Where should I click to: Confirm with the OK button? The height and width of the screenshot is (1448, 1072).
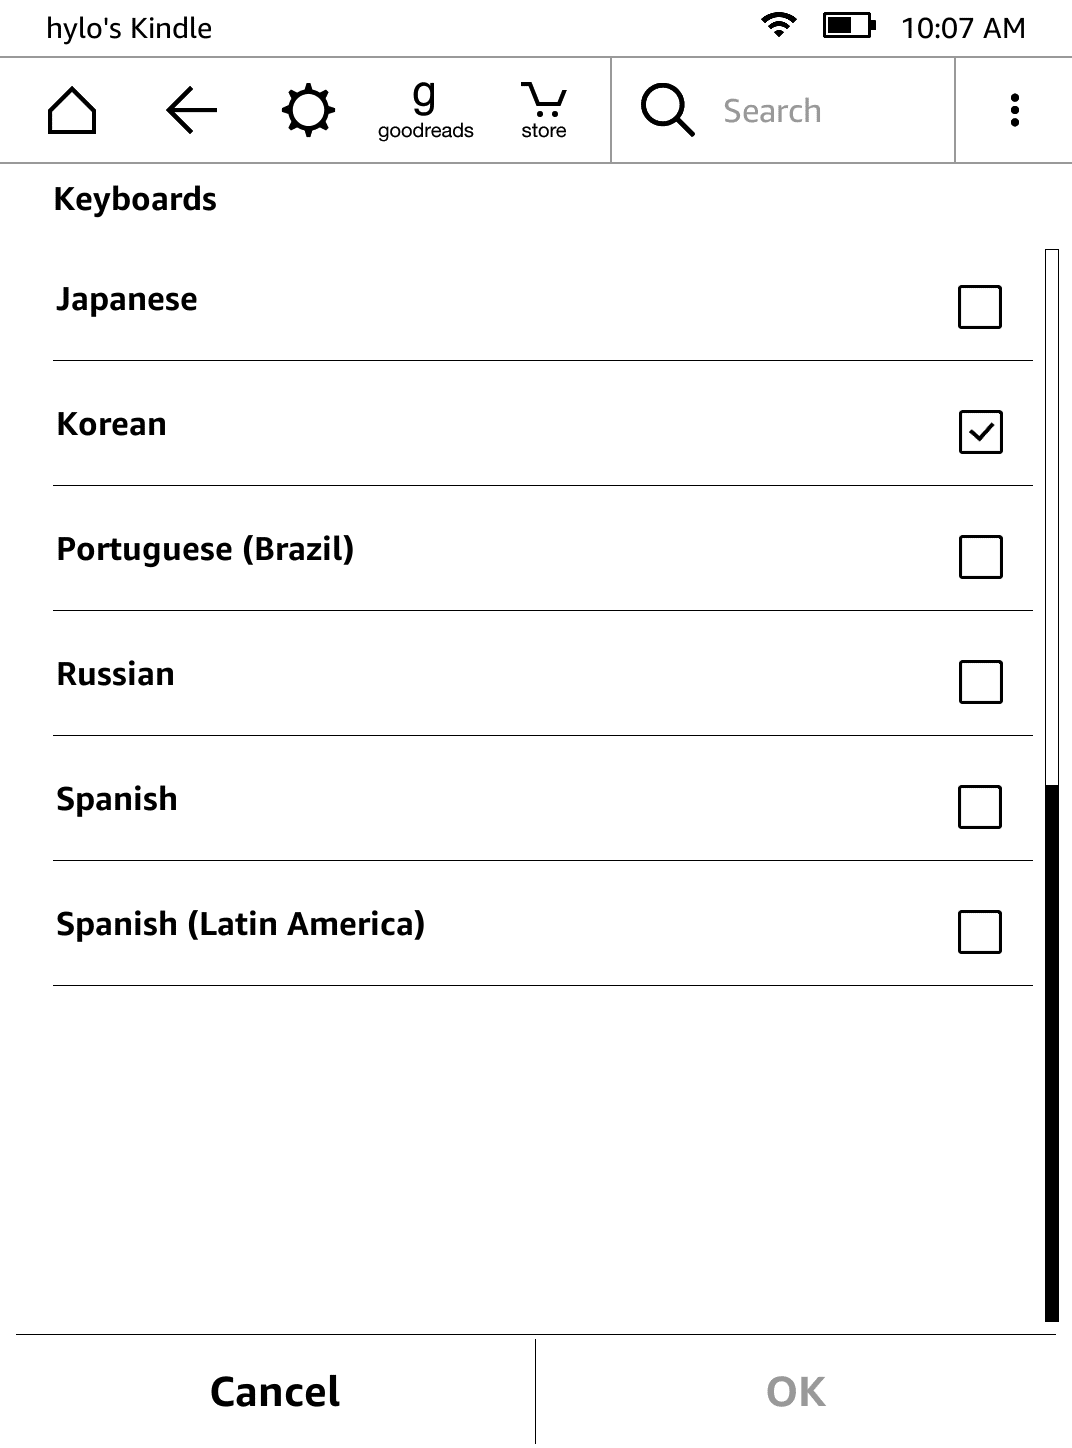796,1392
